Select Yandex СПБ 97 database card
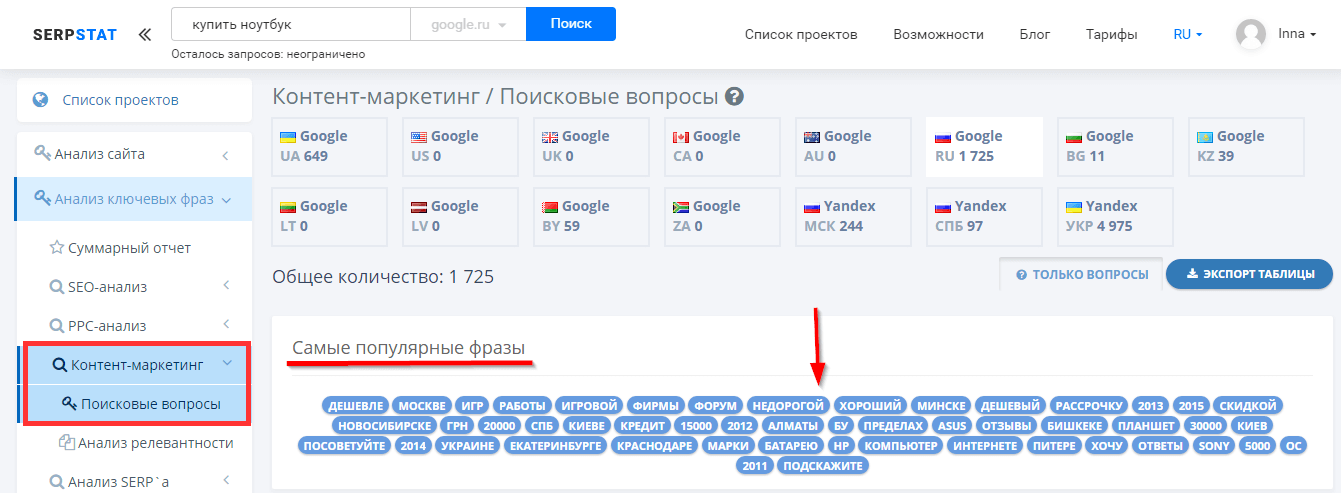 click(984, 217)
